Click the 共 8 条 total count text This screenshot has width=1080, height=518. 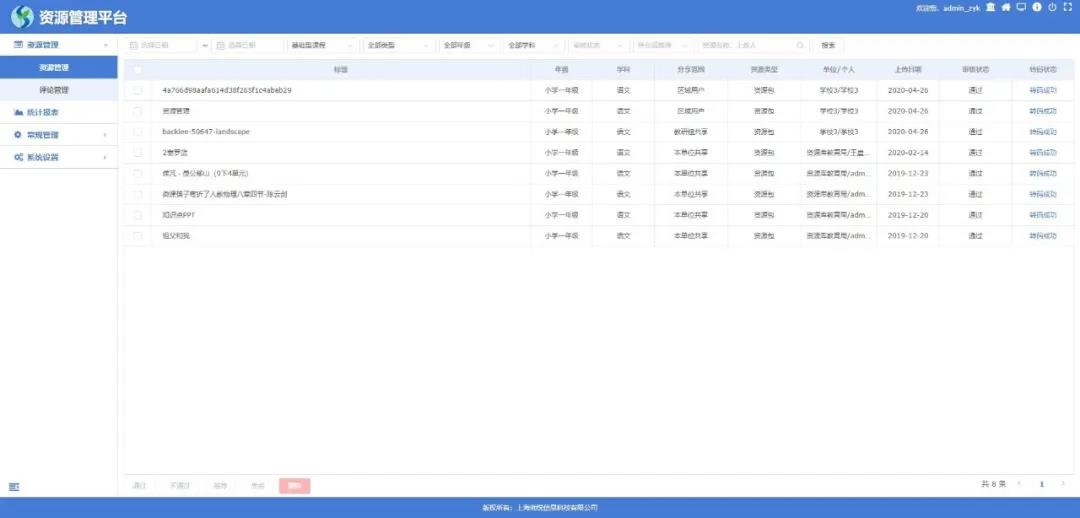point(993,484)
